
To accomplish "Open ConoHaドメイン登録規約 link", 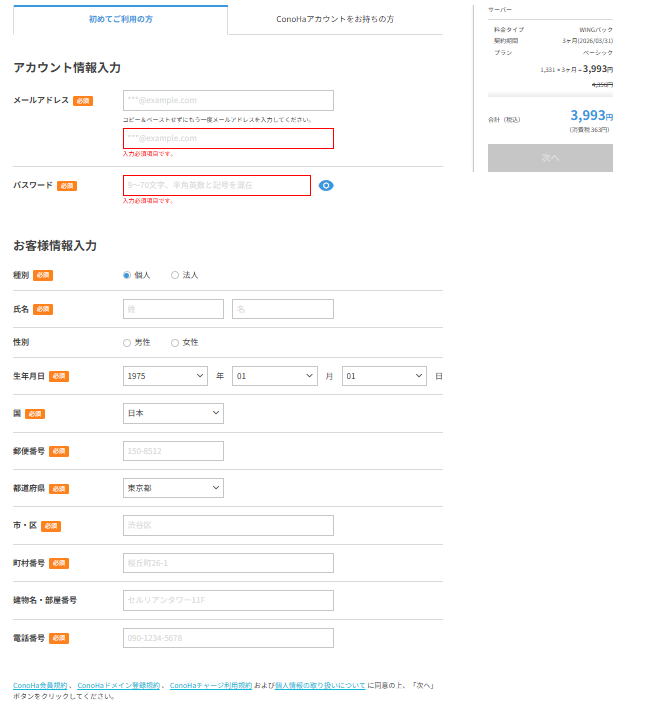I will [119, 685].
